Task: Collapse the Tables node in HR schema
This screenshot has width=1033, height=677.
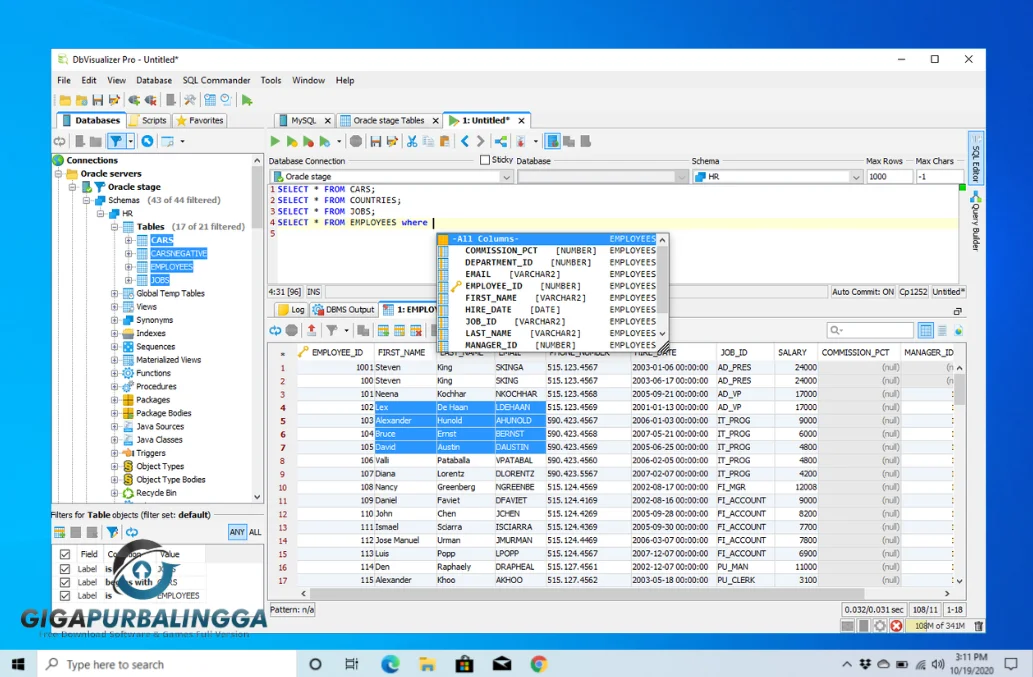Action: pos(115,227)
